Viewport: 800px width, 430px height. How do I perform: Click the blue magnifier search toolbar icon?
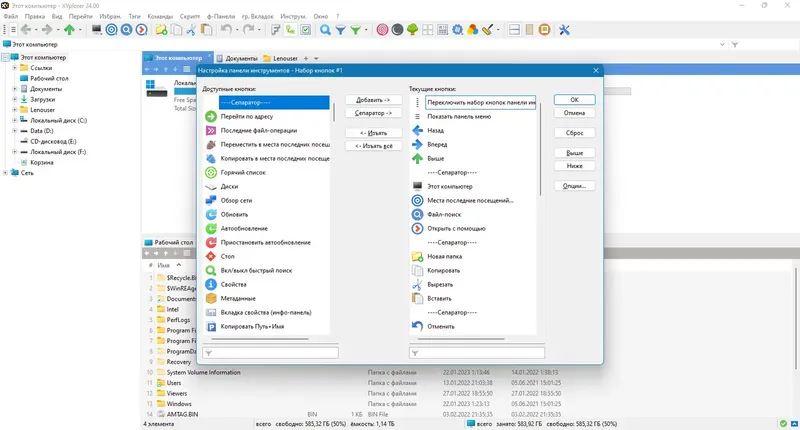point(325,30)
